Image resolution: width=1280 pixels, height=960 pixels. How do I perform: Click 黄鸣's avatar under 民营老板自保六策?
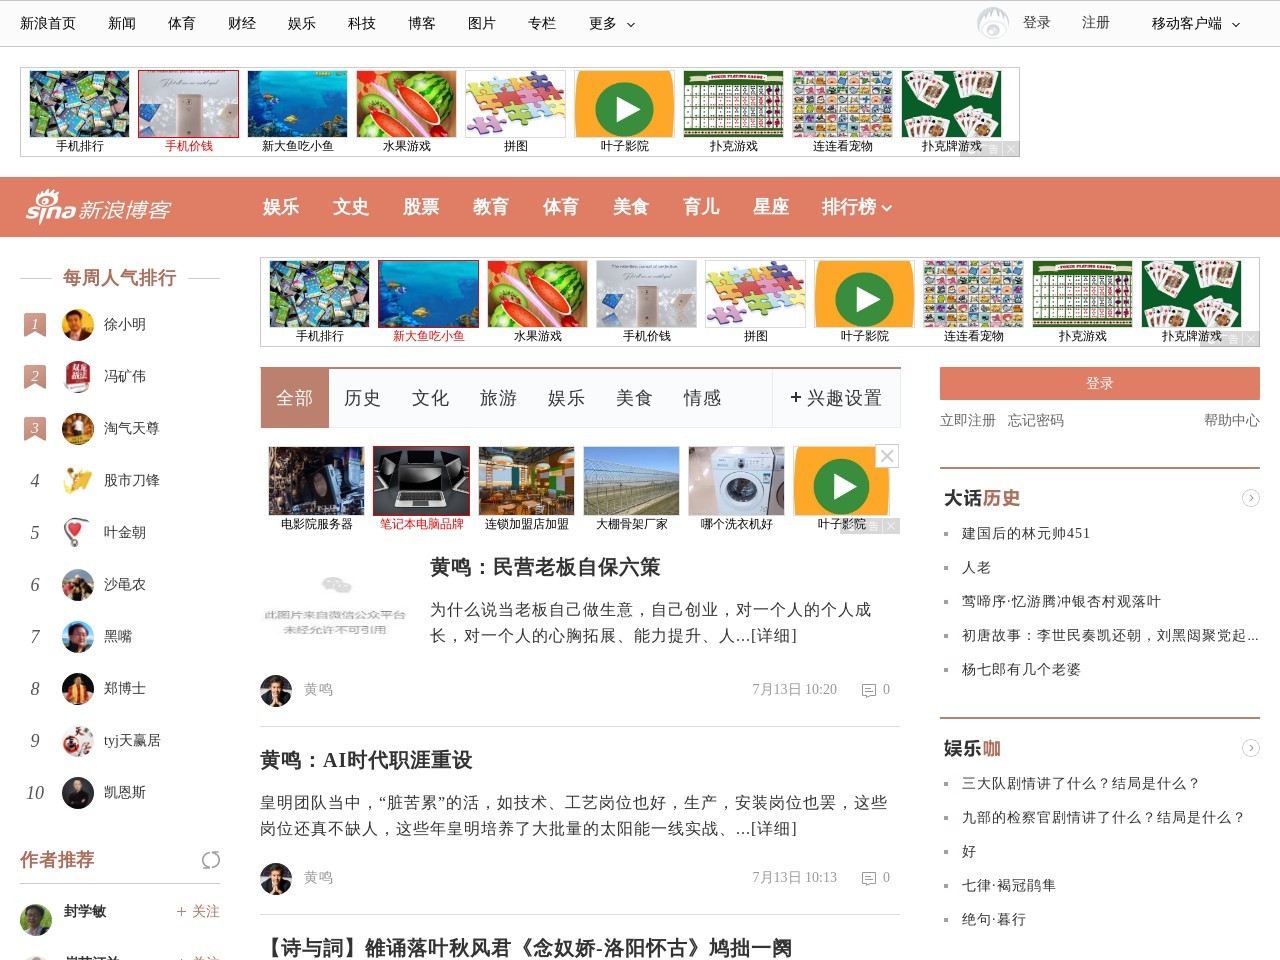pyautogui.click(x=276, y=691)
